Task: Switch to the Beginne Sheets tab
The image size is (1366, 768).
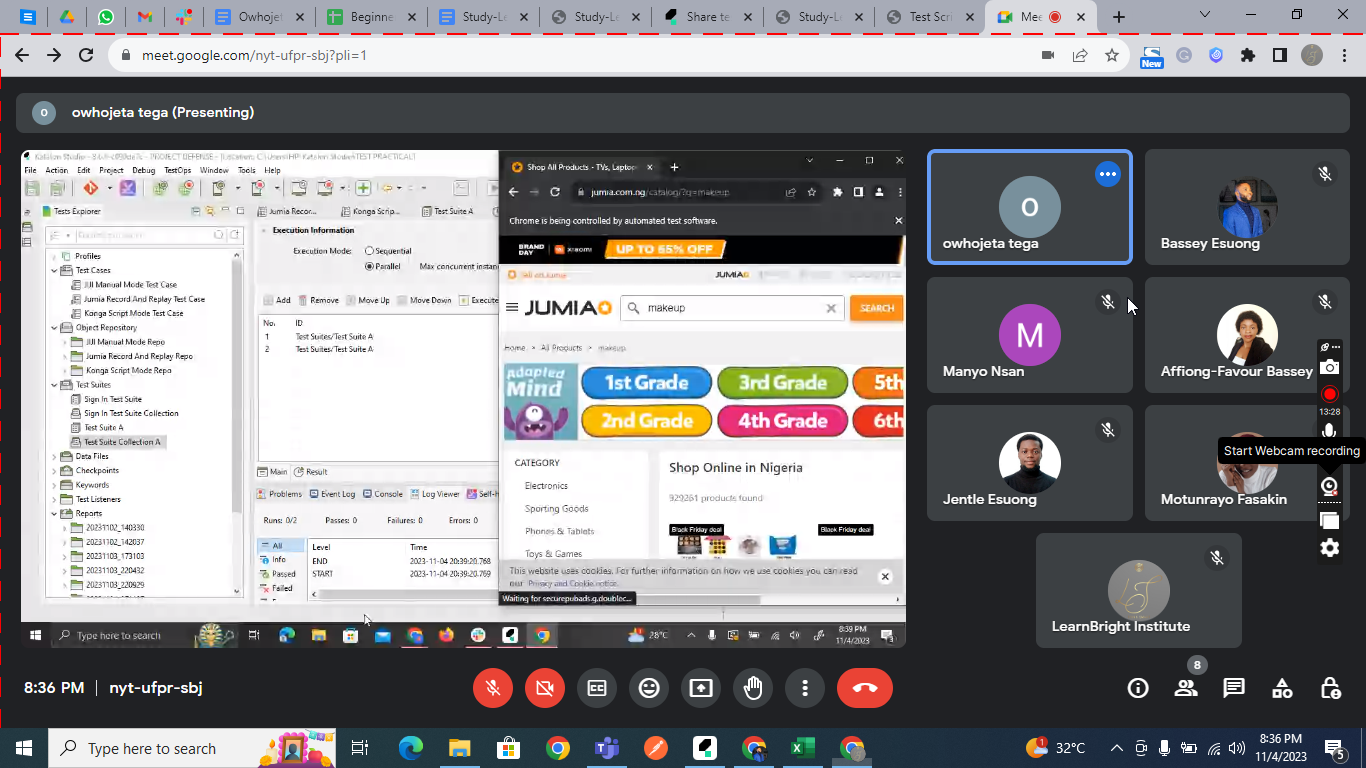Action: pos(371,17)
